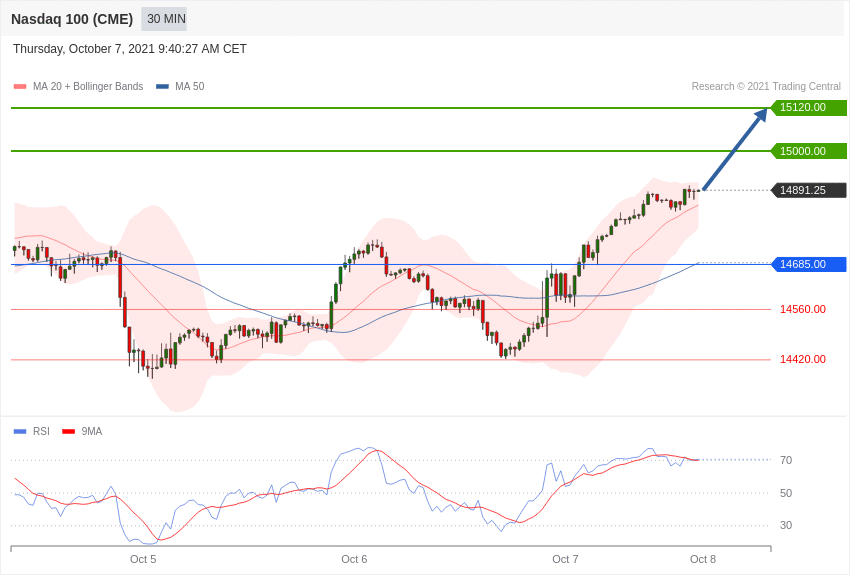Screen dimensions: 850x576
Task: Click the 14685.00 pivot price tag
Action: tap(808, 264)
